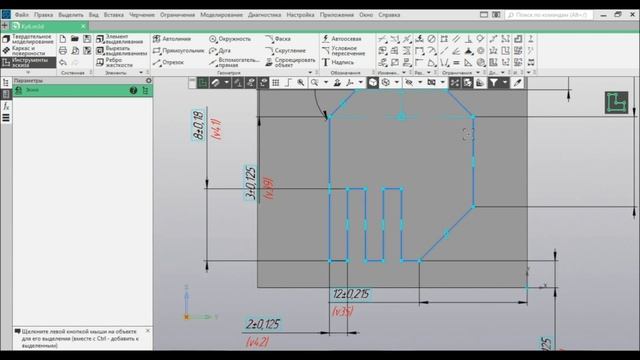The image size is (640, 360).
Task: Expand toolset list chevron below Инструменты эскиза
Action: (28, 72)
